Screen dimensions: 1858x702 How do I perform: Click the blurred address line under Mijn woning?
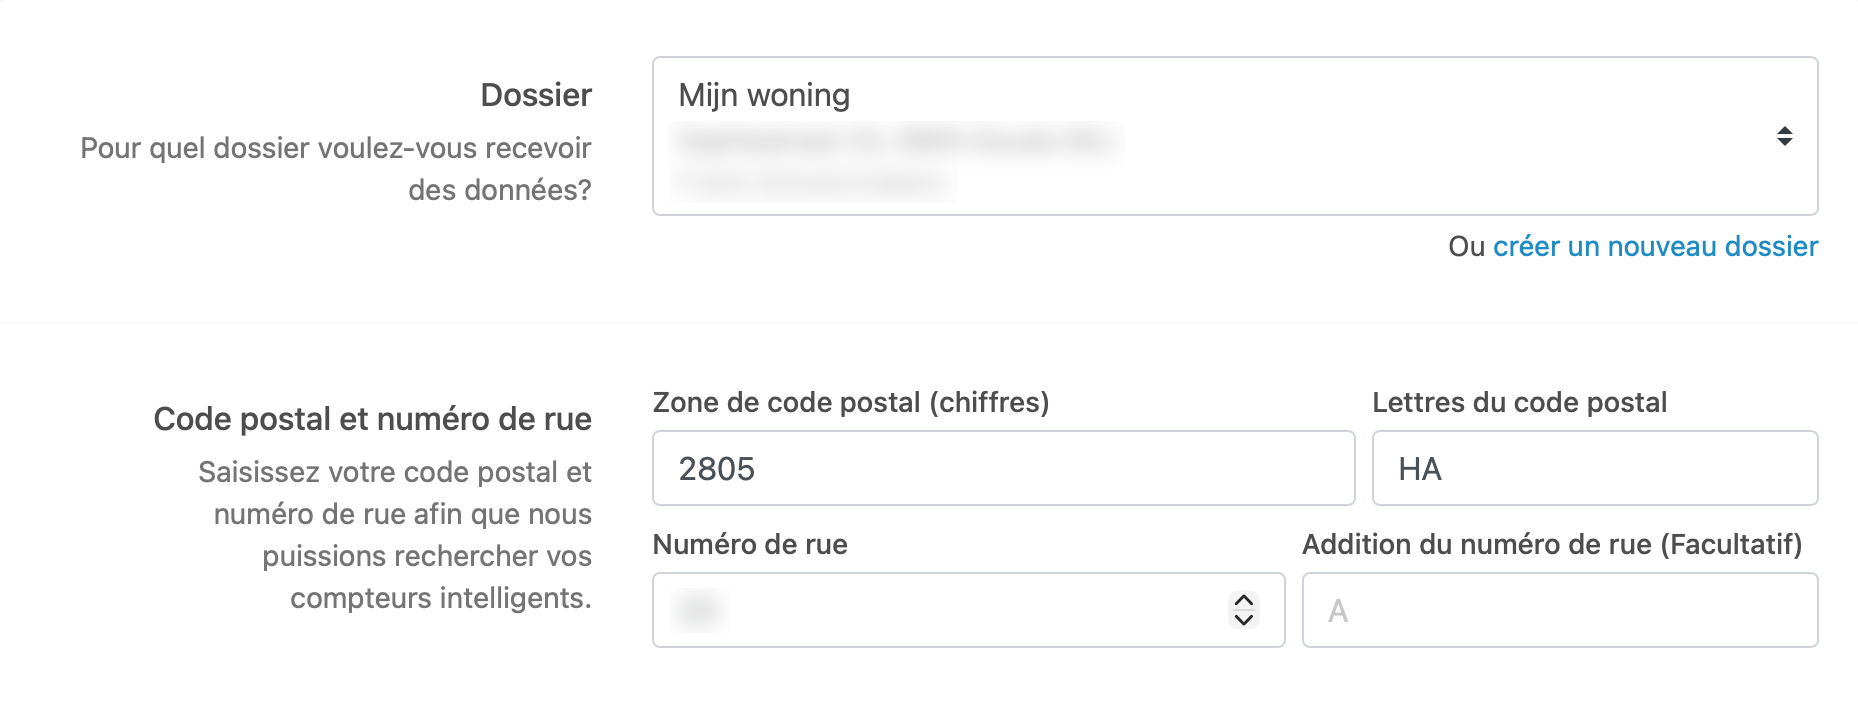click(896, 141)
